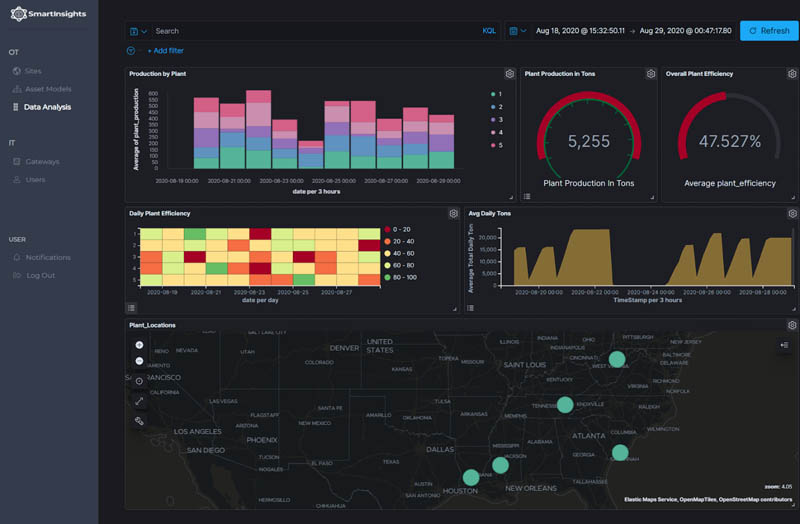Click plant marker near West Virginia
This screenshot has width=800, height=524.
click(x=617, y=359)
